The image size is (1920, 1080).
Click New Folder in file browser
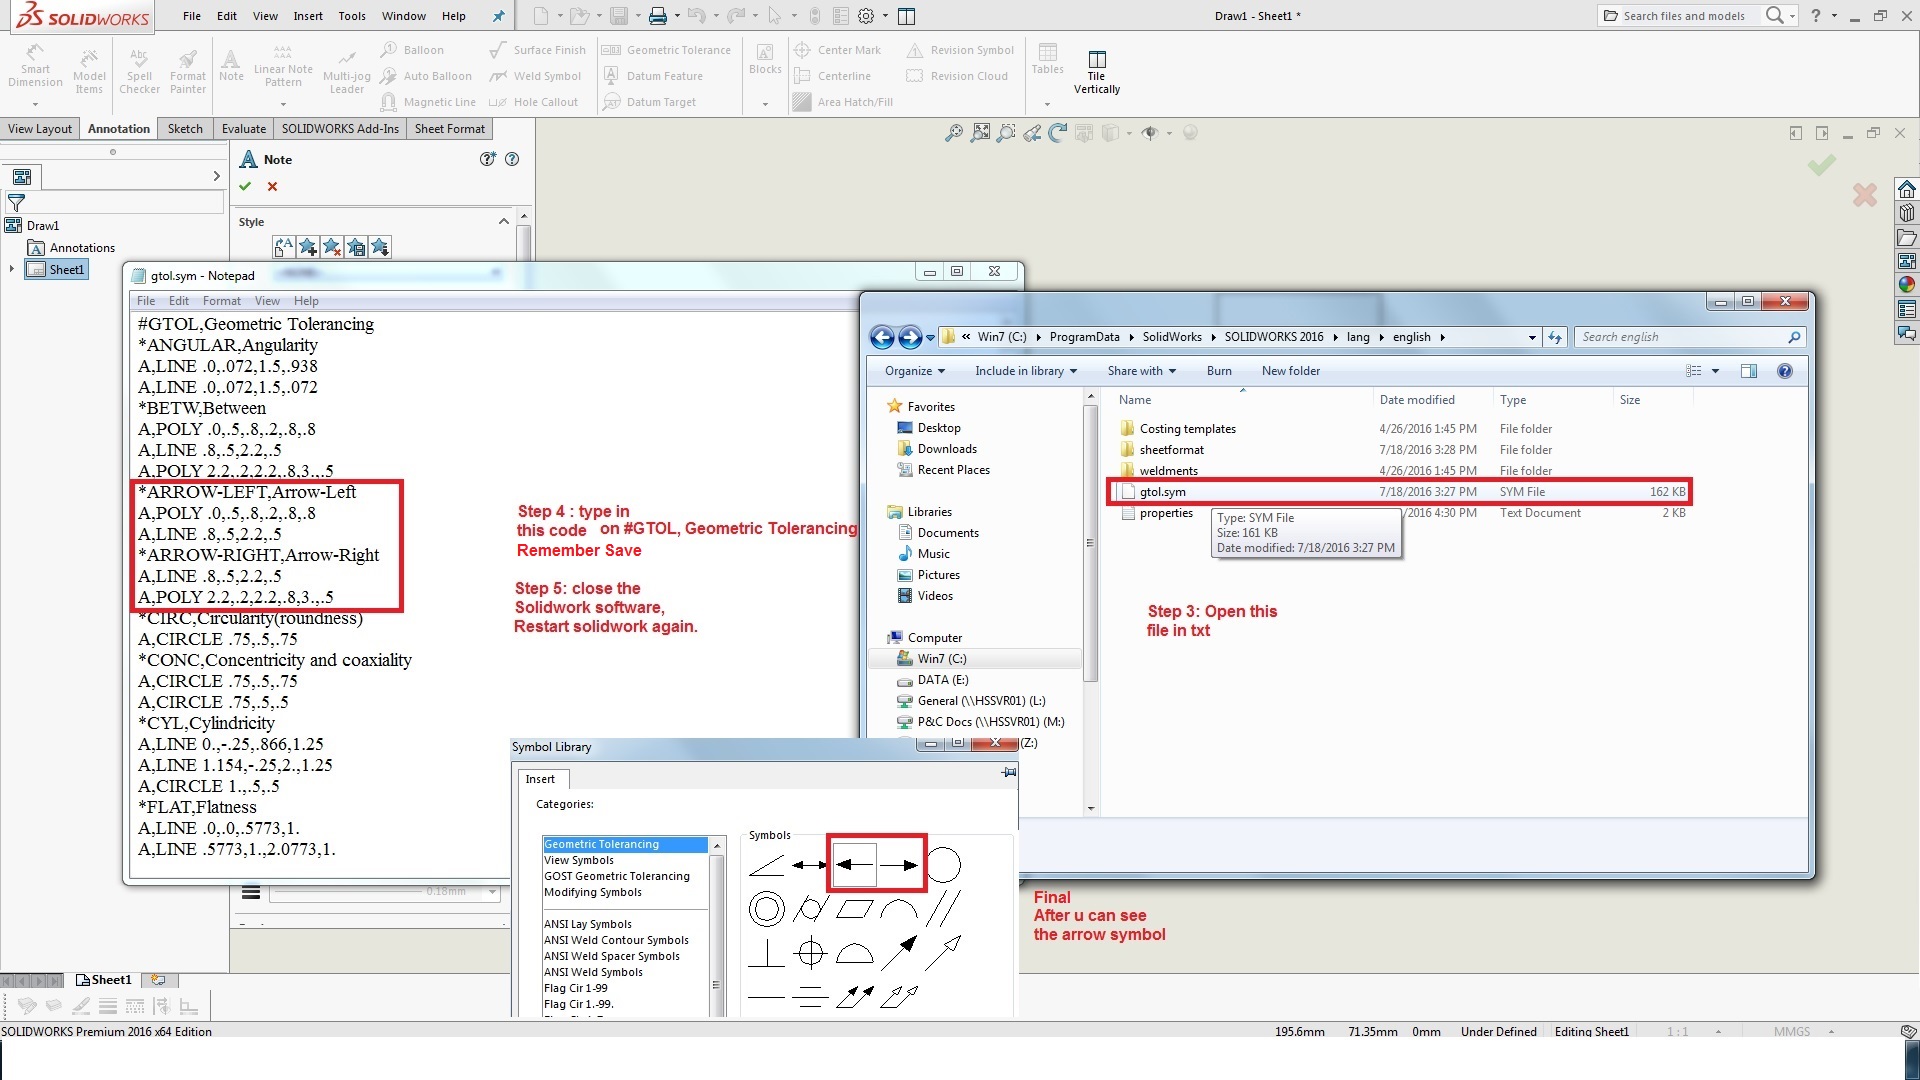(1291, 371)
